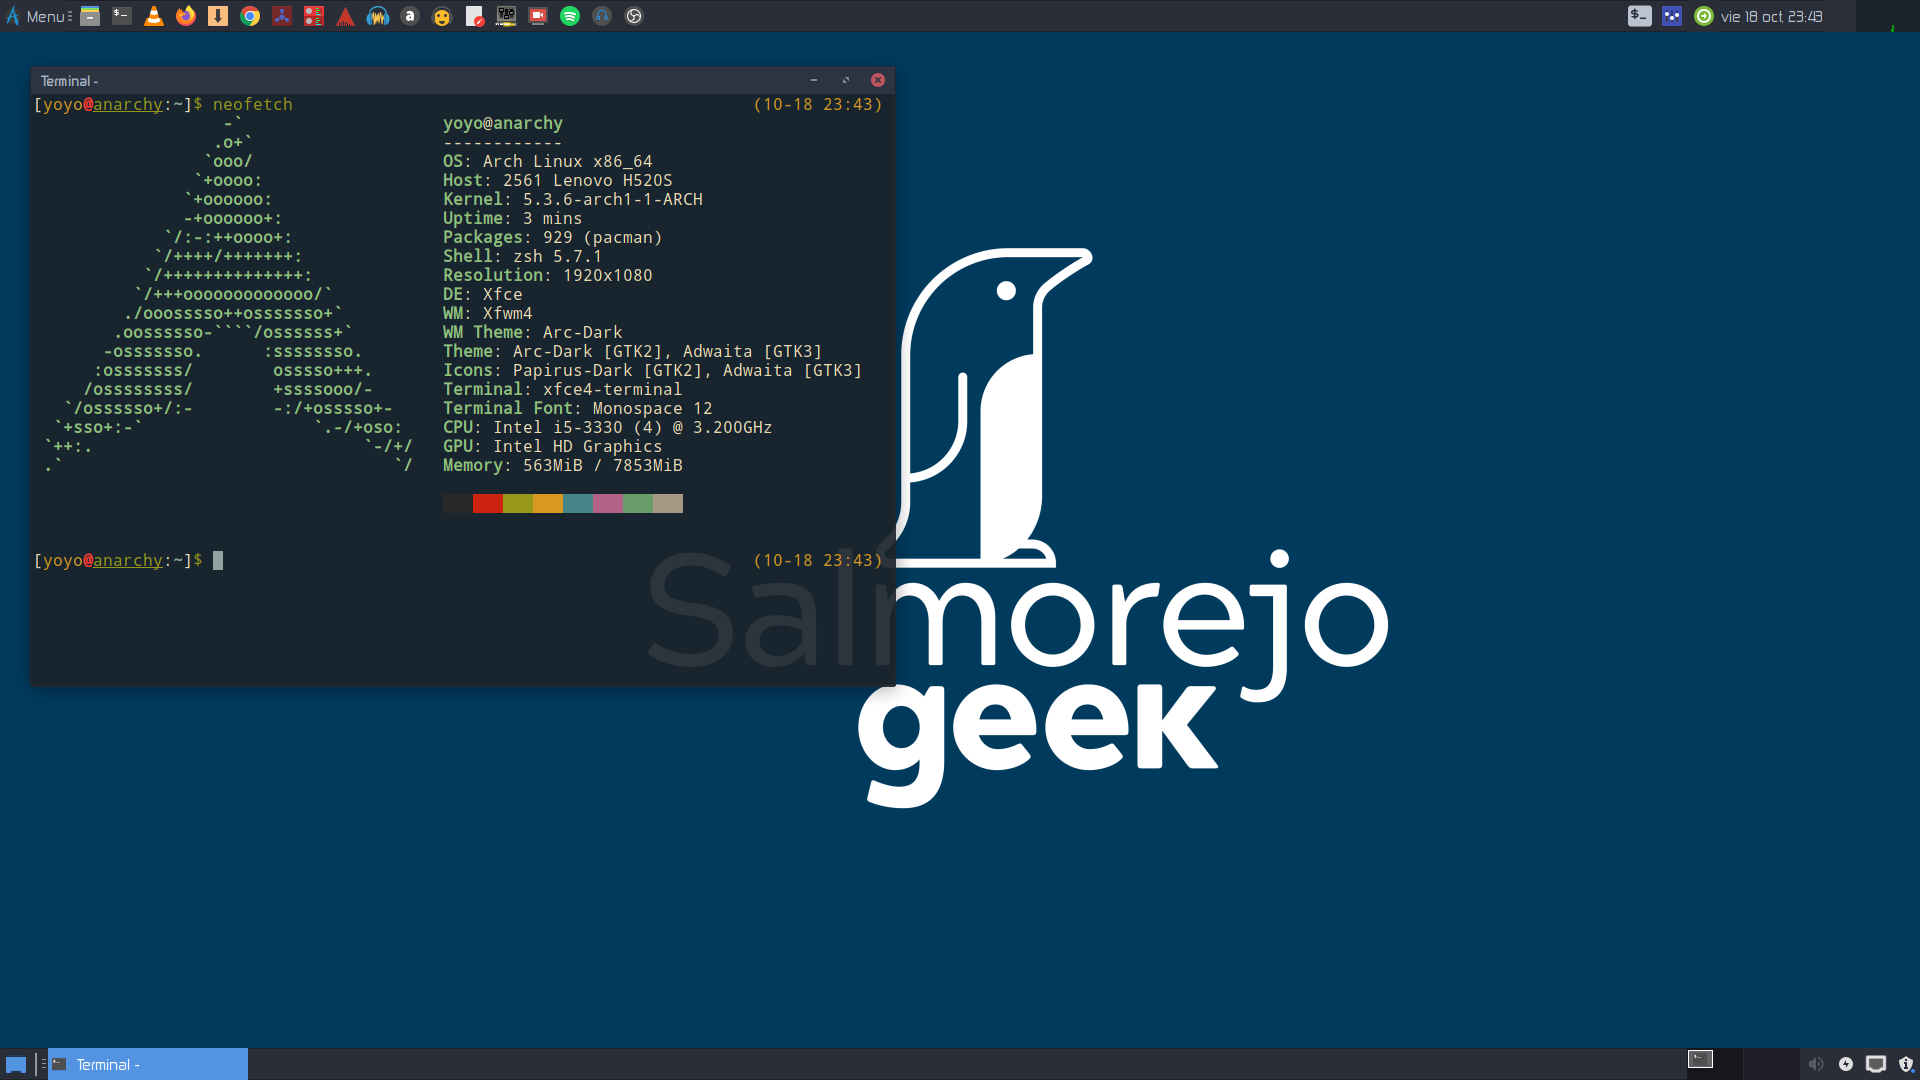
Task: Launch the screen recorder with red camera icon
Action: click(x=538, y=16)
